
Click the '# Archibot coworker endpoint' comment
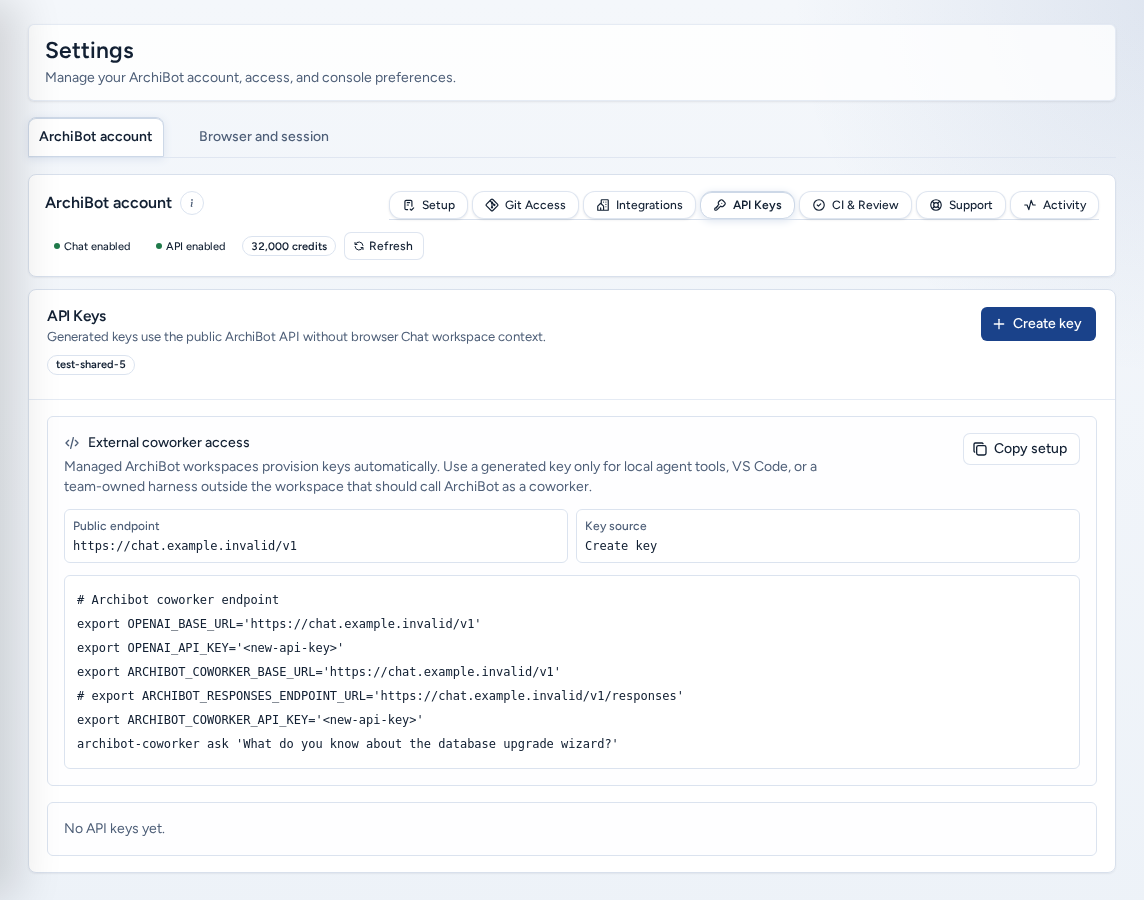(x=177, y=600)
